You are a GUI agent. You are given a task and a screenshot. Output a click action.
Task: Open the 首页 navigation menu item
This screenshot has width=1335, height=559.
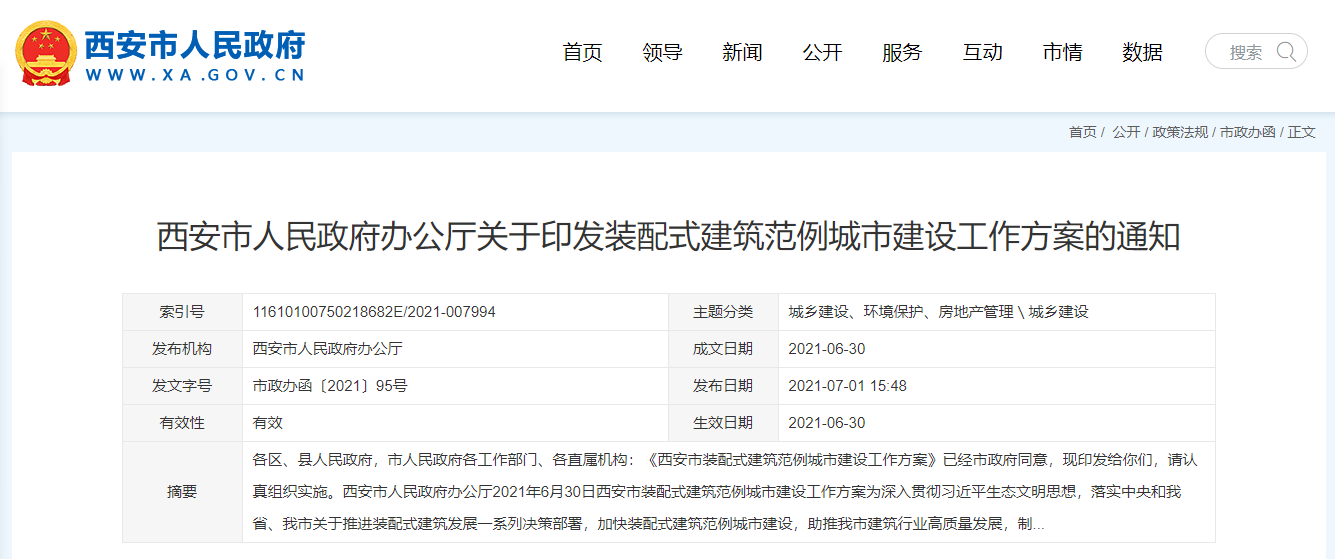582,52
